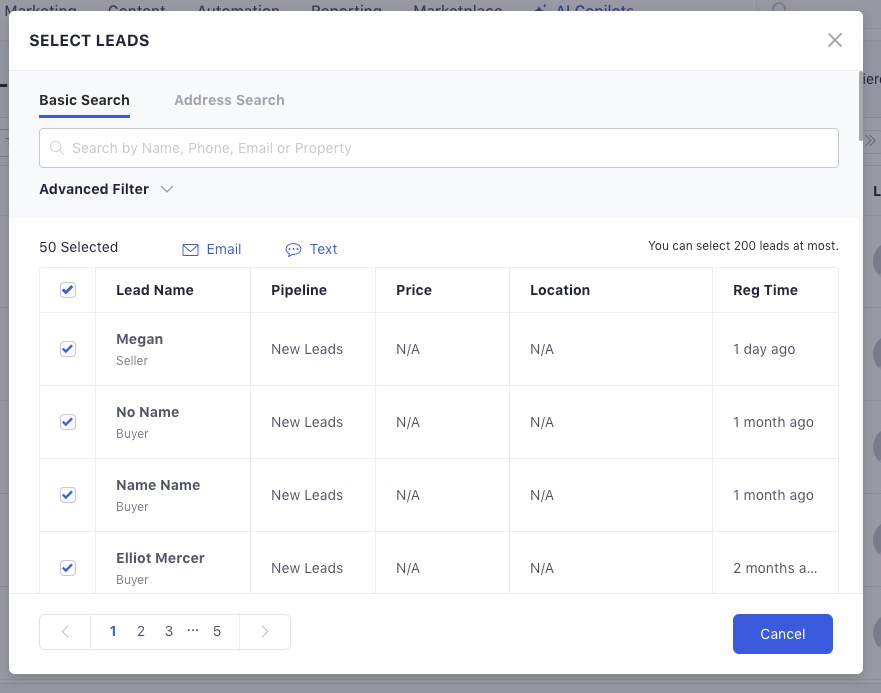Open the Address Search tab
The height and width of the screenshot is (693, 881).
(229, 100)
